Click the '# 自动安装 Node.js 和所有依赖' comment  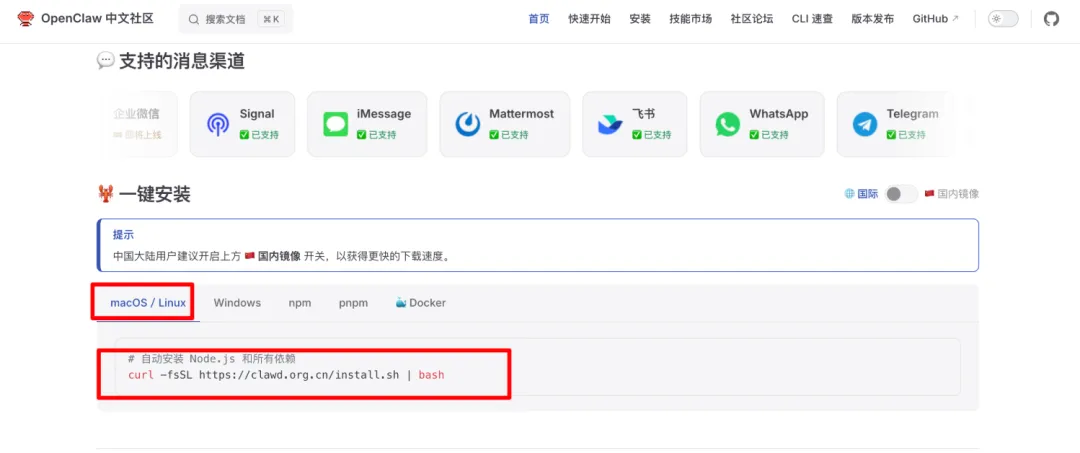(x=211, y=359)
